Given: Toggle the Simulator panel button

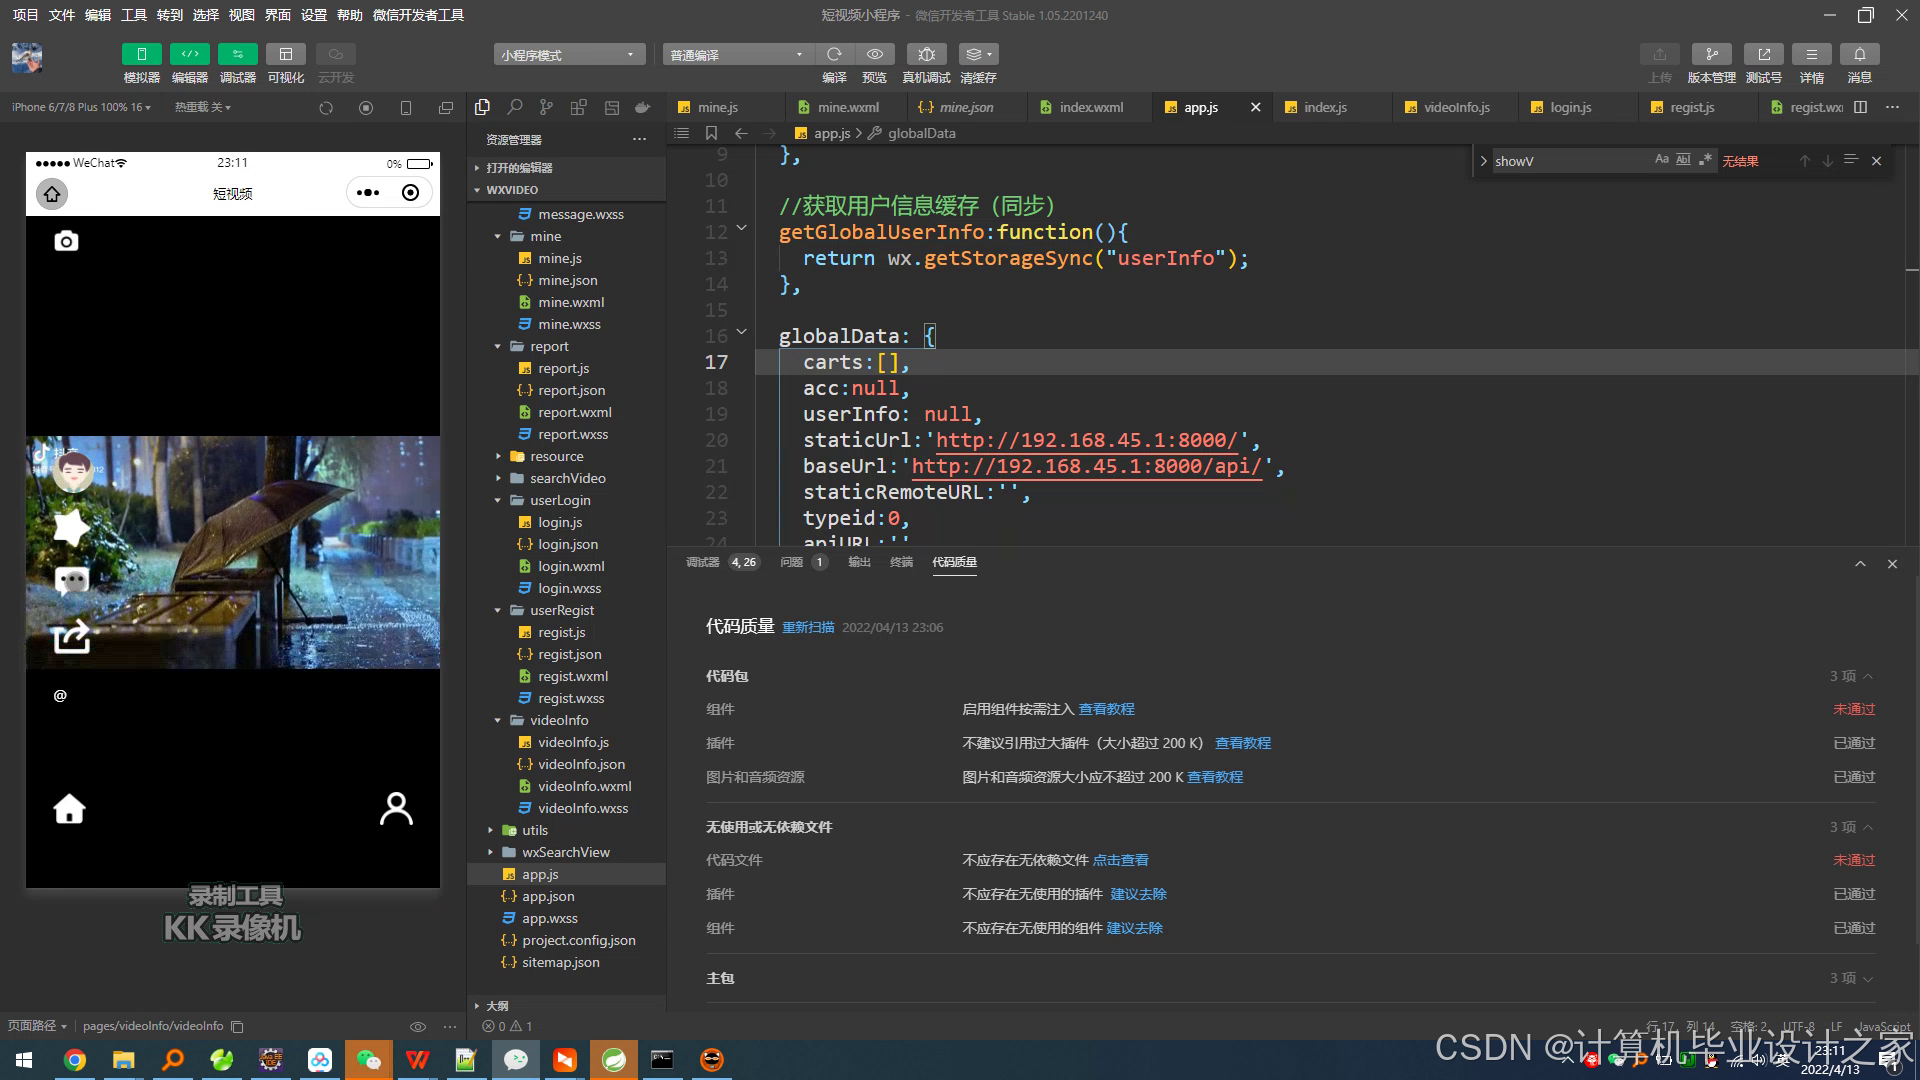Looking at the screenshot, I should pyautogui.click(x=141, y=54).
